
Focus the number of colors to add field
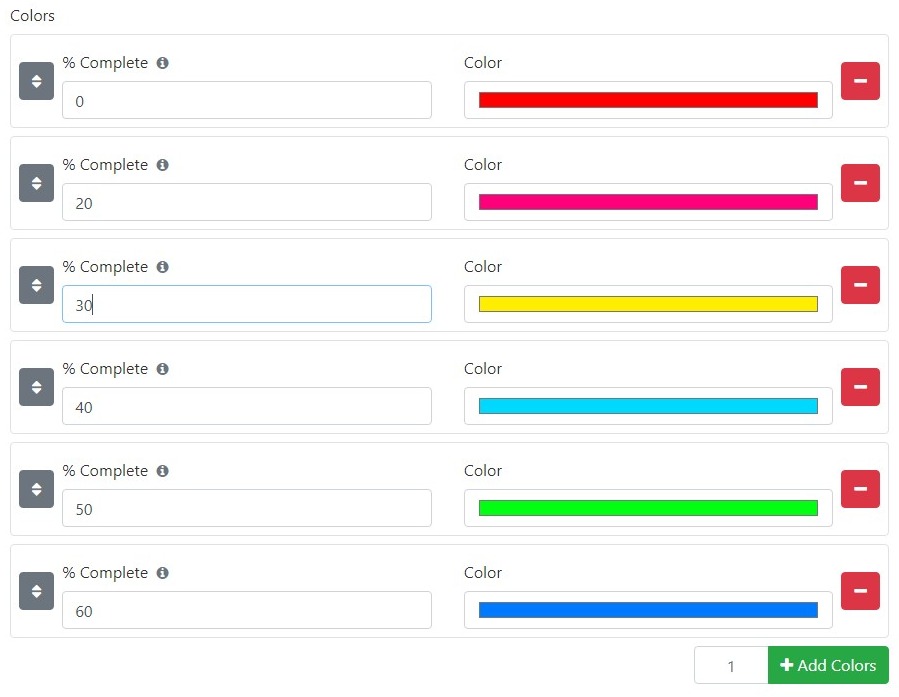731,665
